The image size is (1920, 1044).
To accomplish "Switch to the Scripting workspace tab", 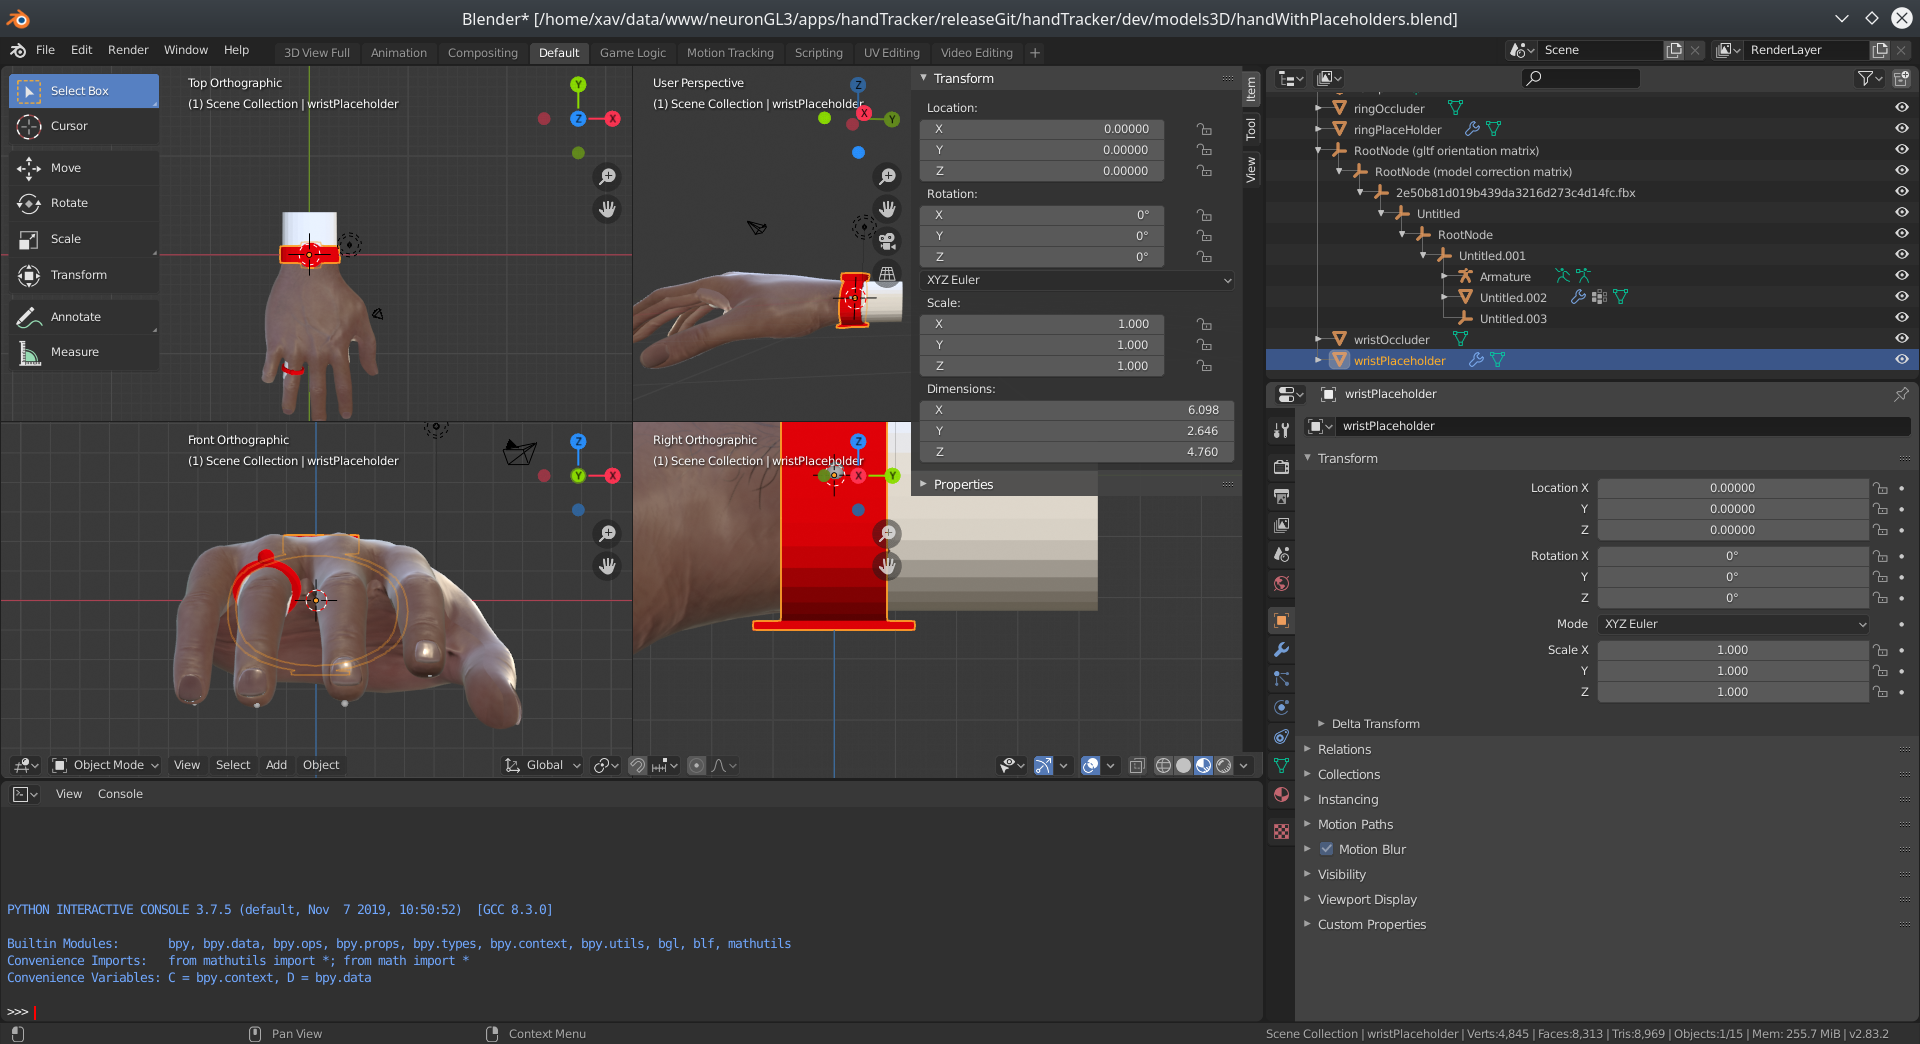I will pyautogui.click(x=818, y=53).
